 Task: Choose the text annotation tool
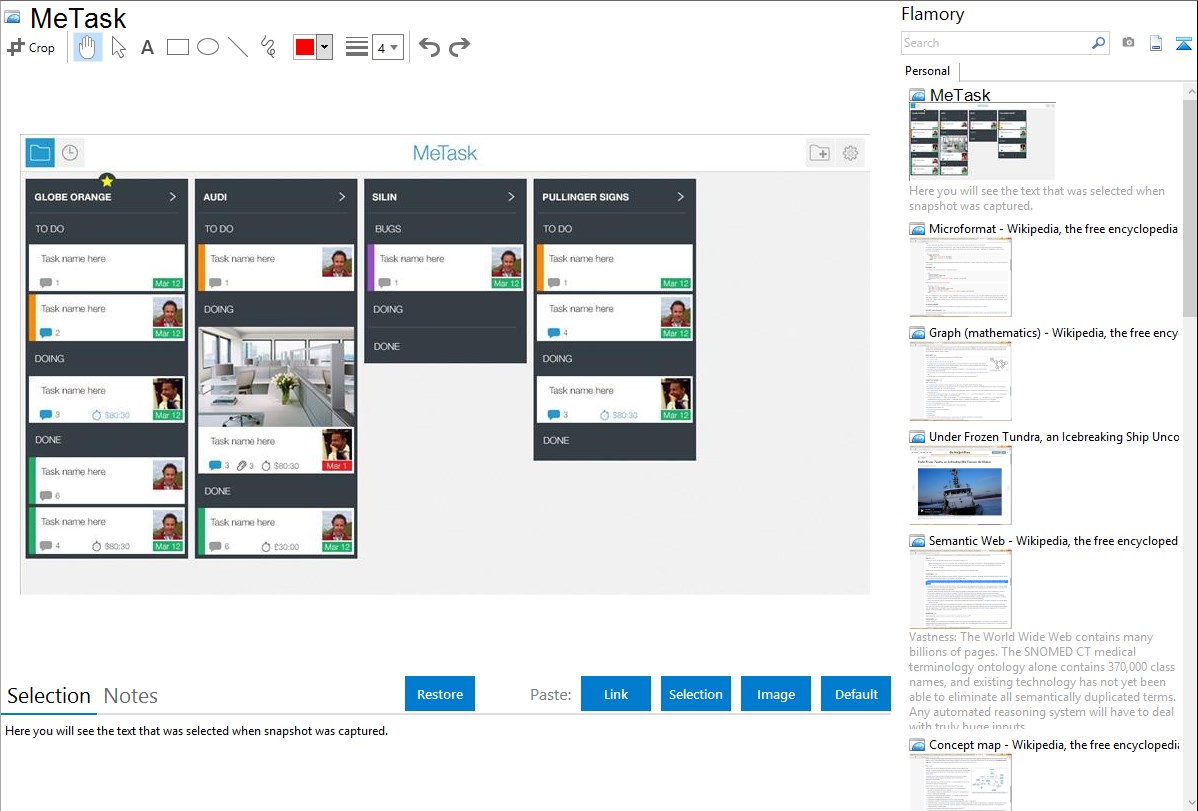coord(147,47)
